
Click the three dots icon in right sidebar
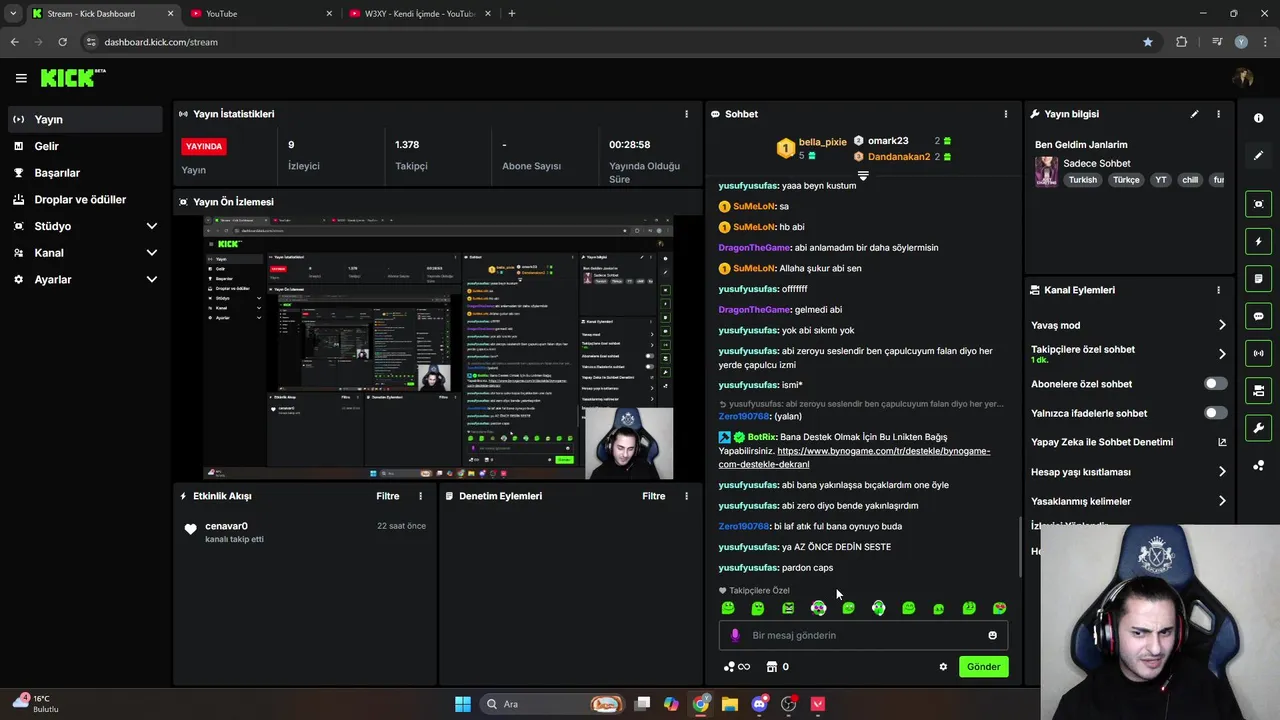(1258, 465)
